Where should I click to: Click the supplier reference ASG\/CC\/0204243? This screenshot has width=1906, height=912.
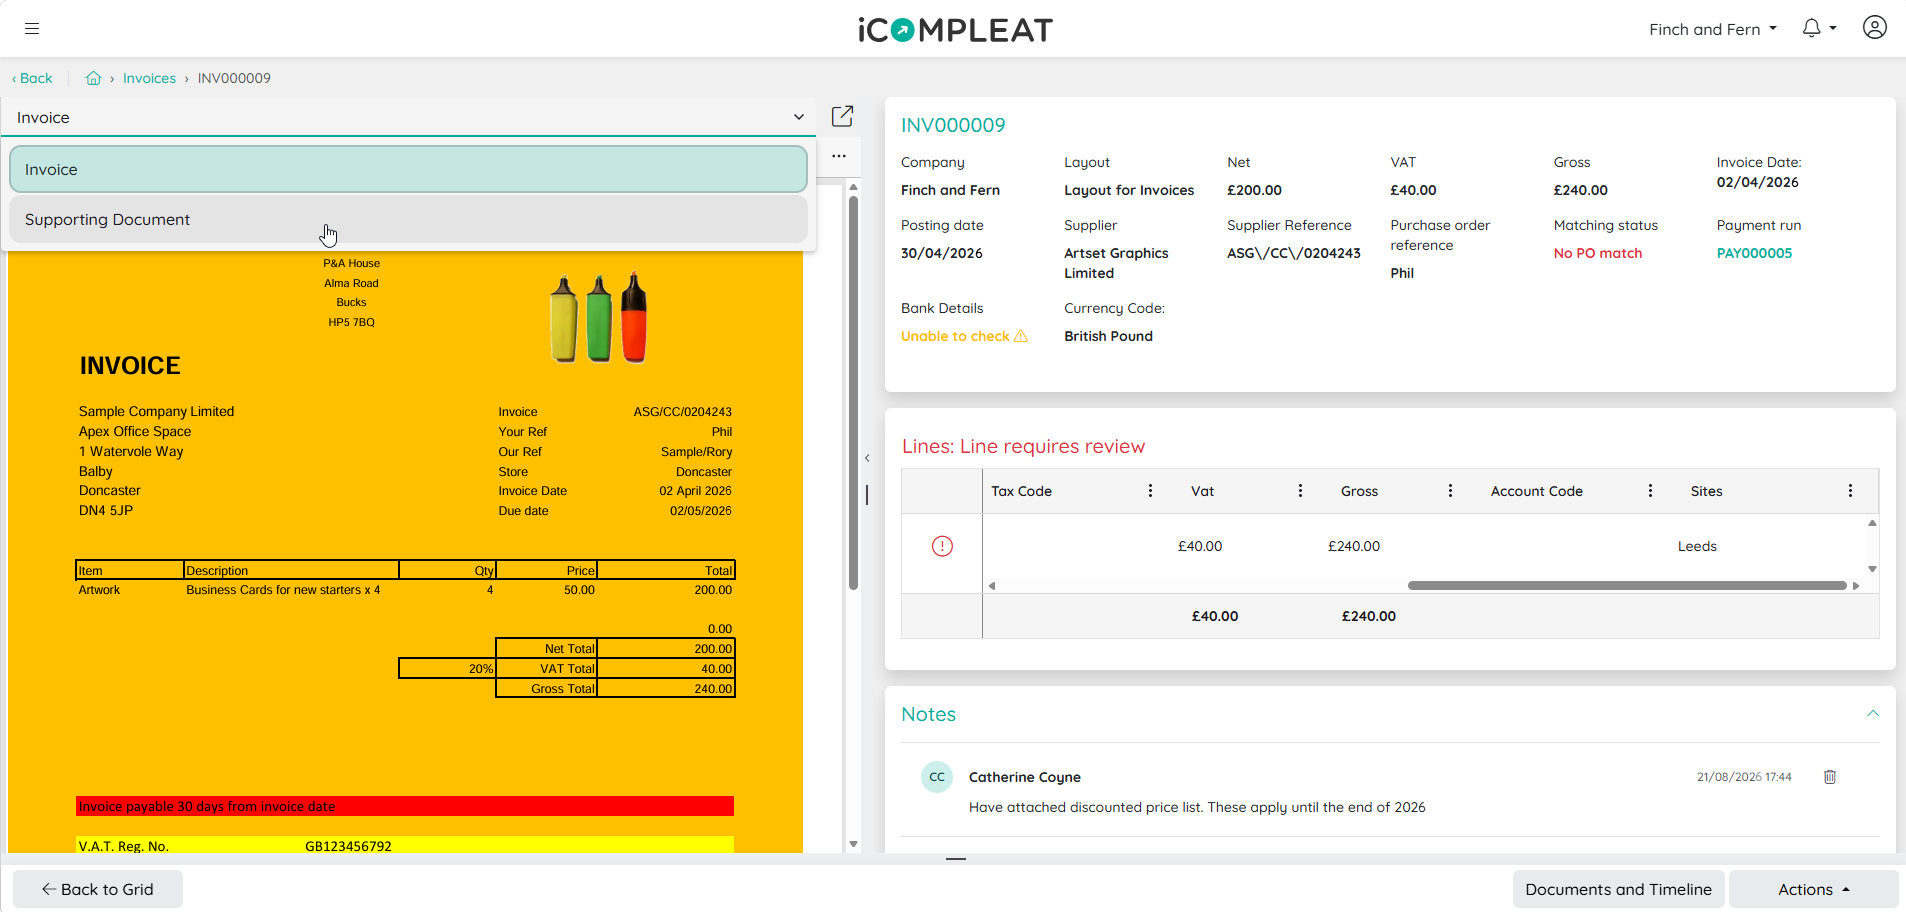(1293, 253)
